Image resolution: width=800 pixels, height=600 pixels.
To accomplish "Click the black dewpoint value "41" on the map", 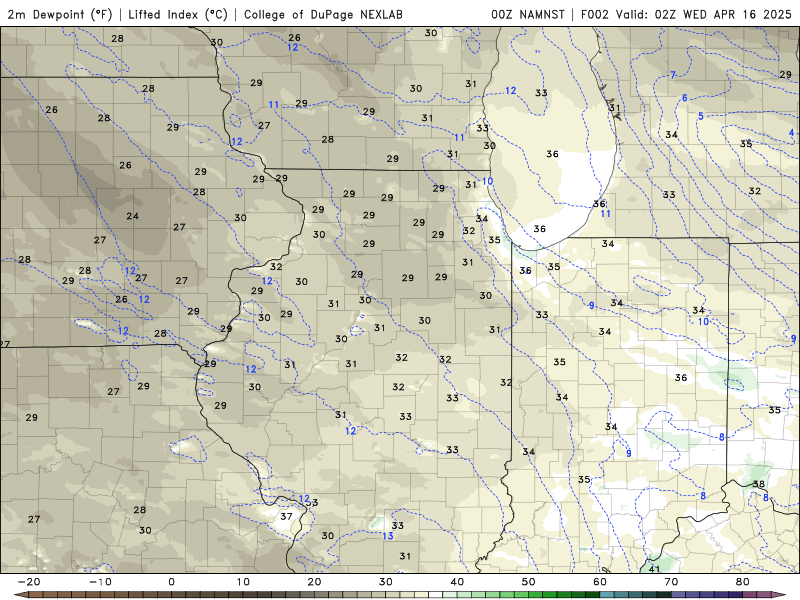I will [654, 569].
